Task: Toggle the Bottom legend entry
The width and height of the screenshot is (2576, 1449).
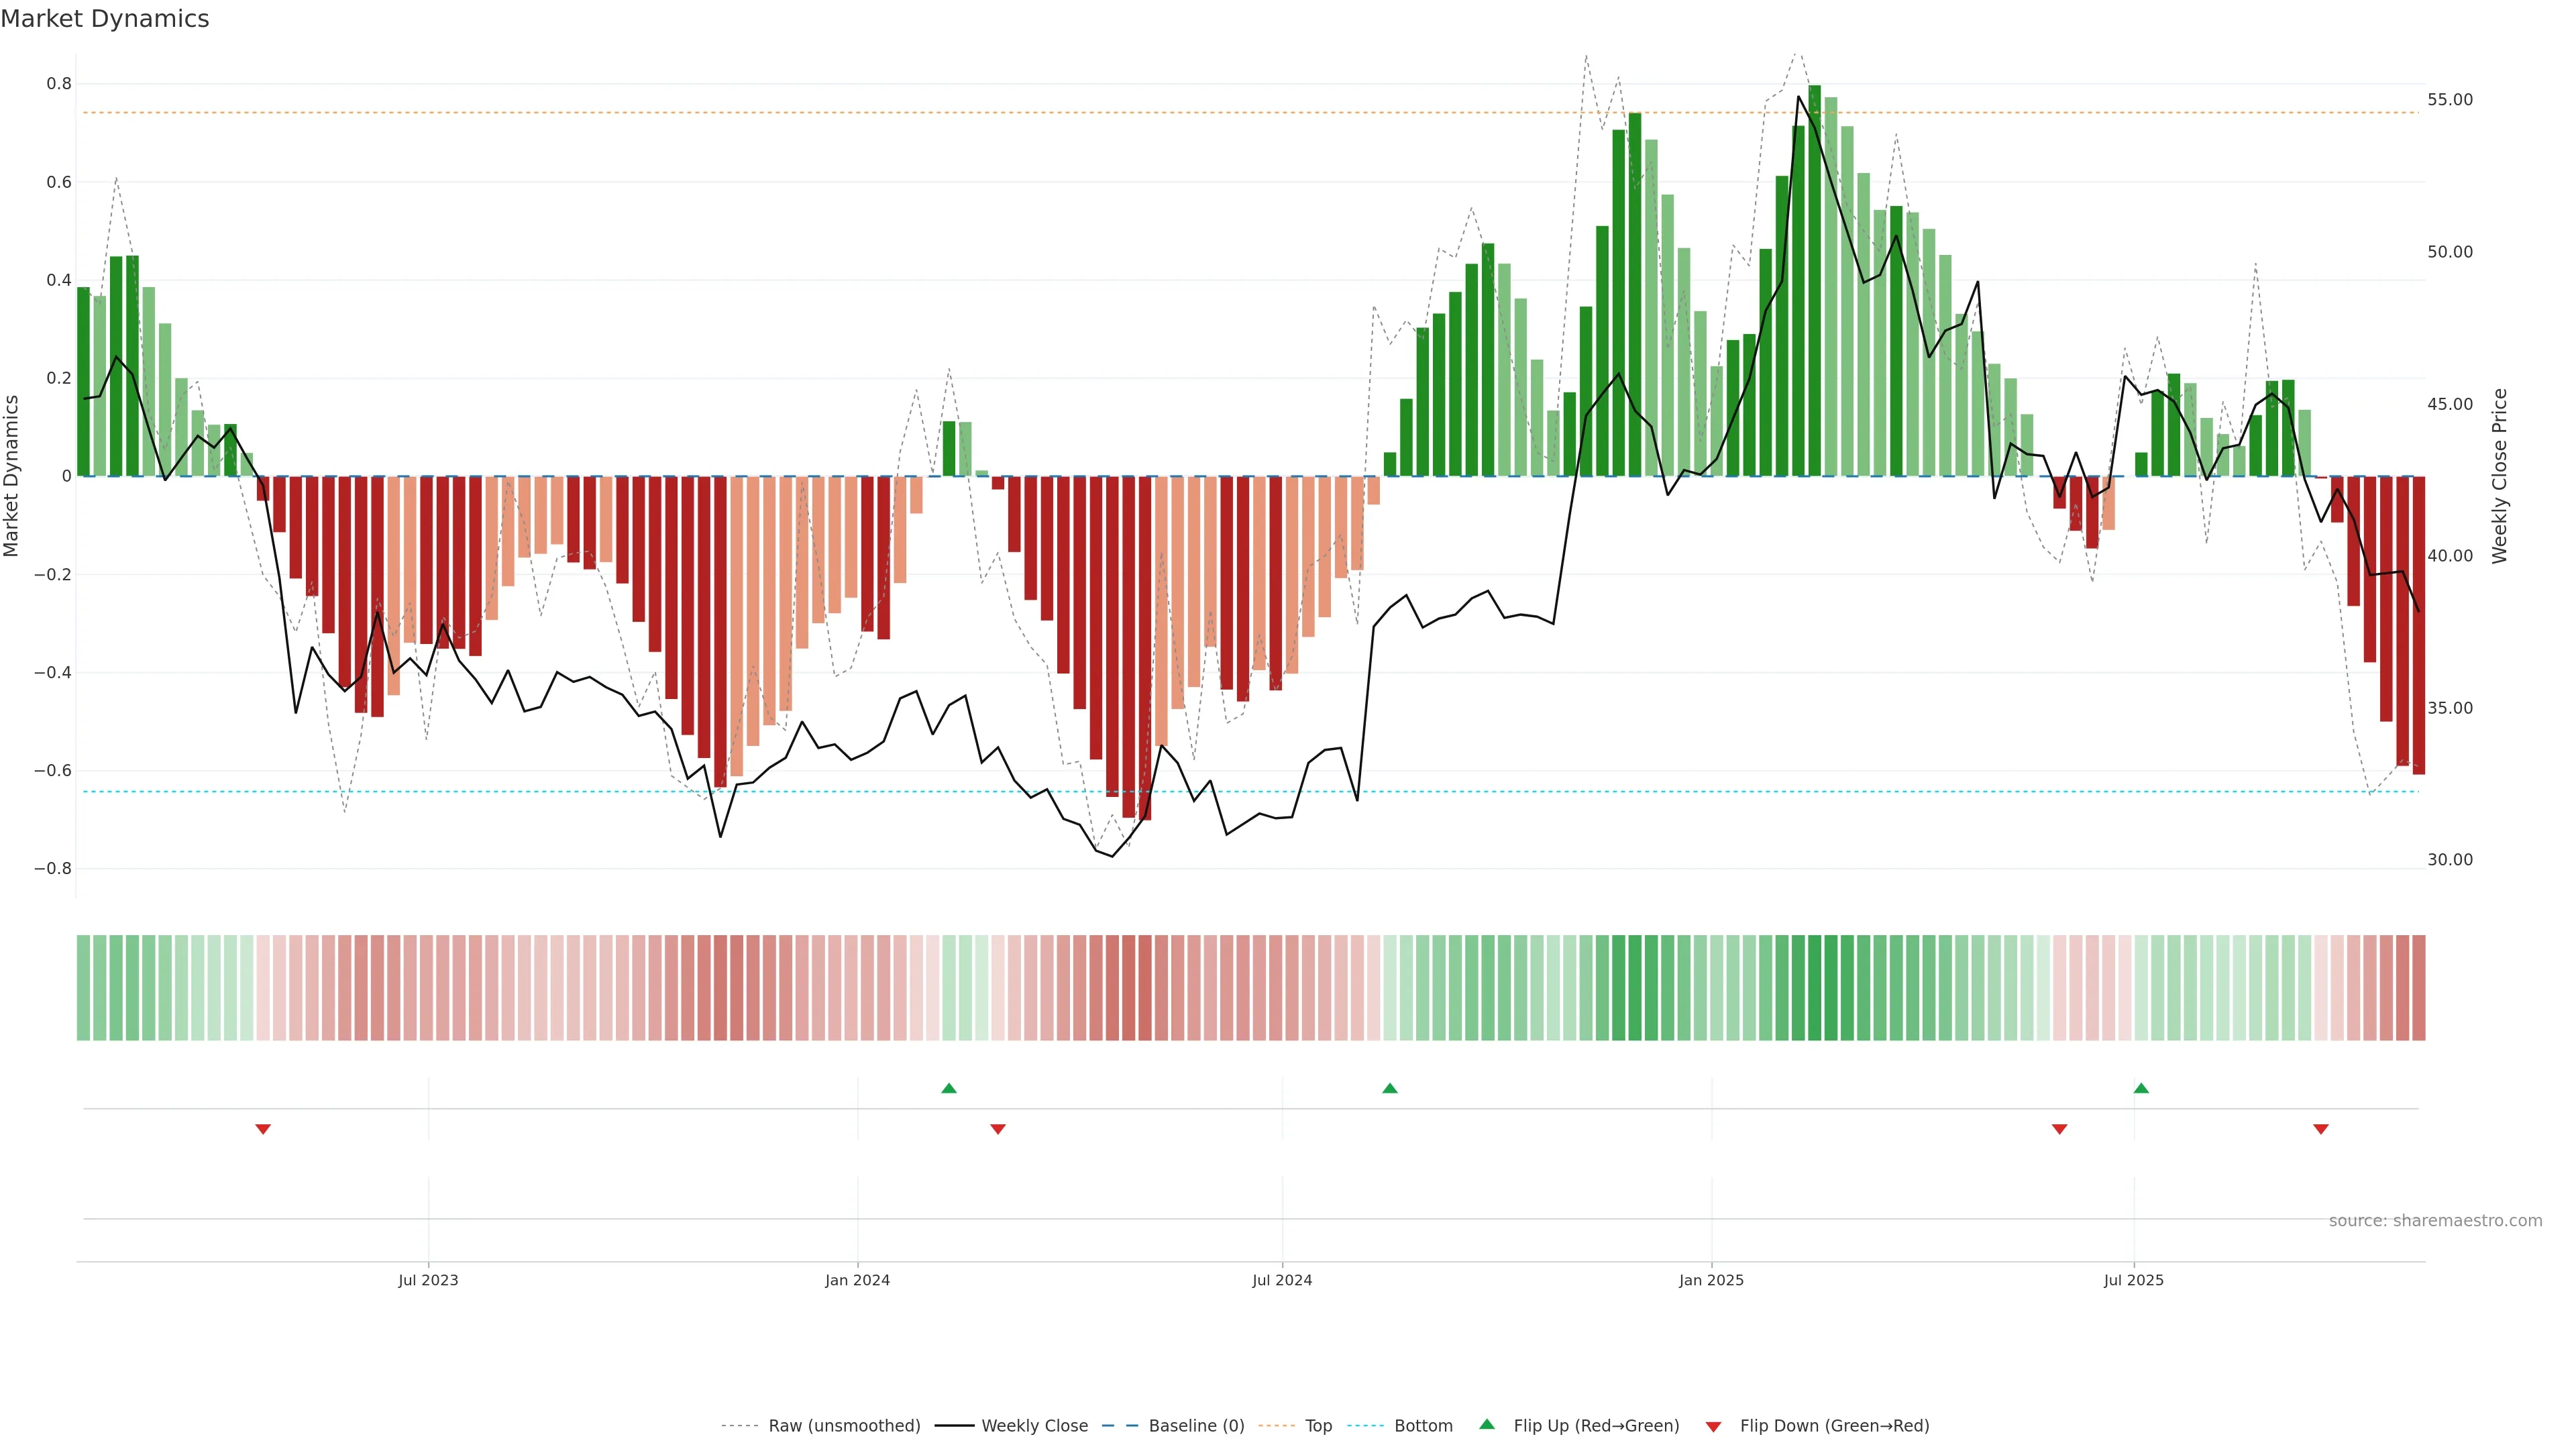Action: coord(1423,1426)
